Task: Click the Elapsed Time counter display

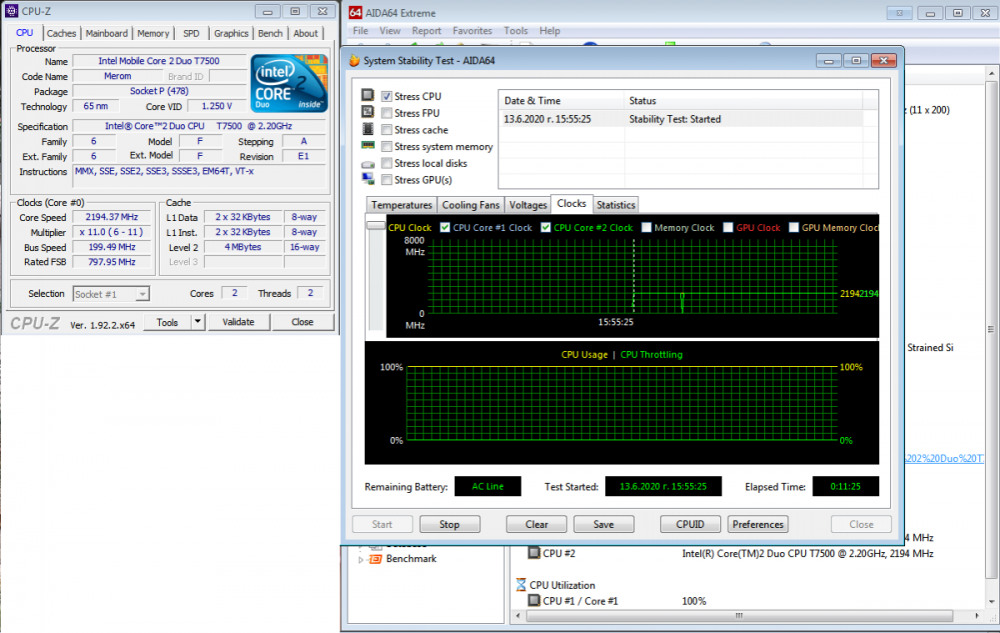Action: click(x=845, y=486)
